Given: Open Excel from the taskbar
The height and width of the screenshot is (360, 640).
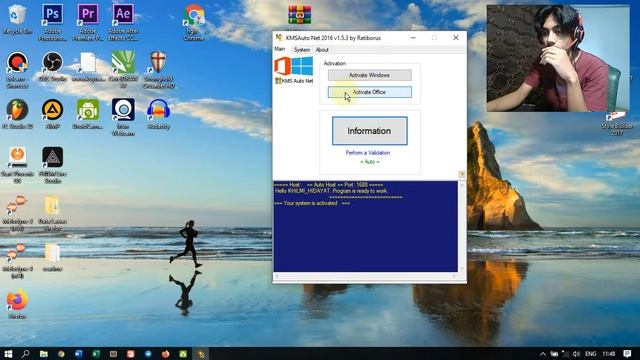Looking at the screenshot, I should pyautogui.click(x=96, y=353).
